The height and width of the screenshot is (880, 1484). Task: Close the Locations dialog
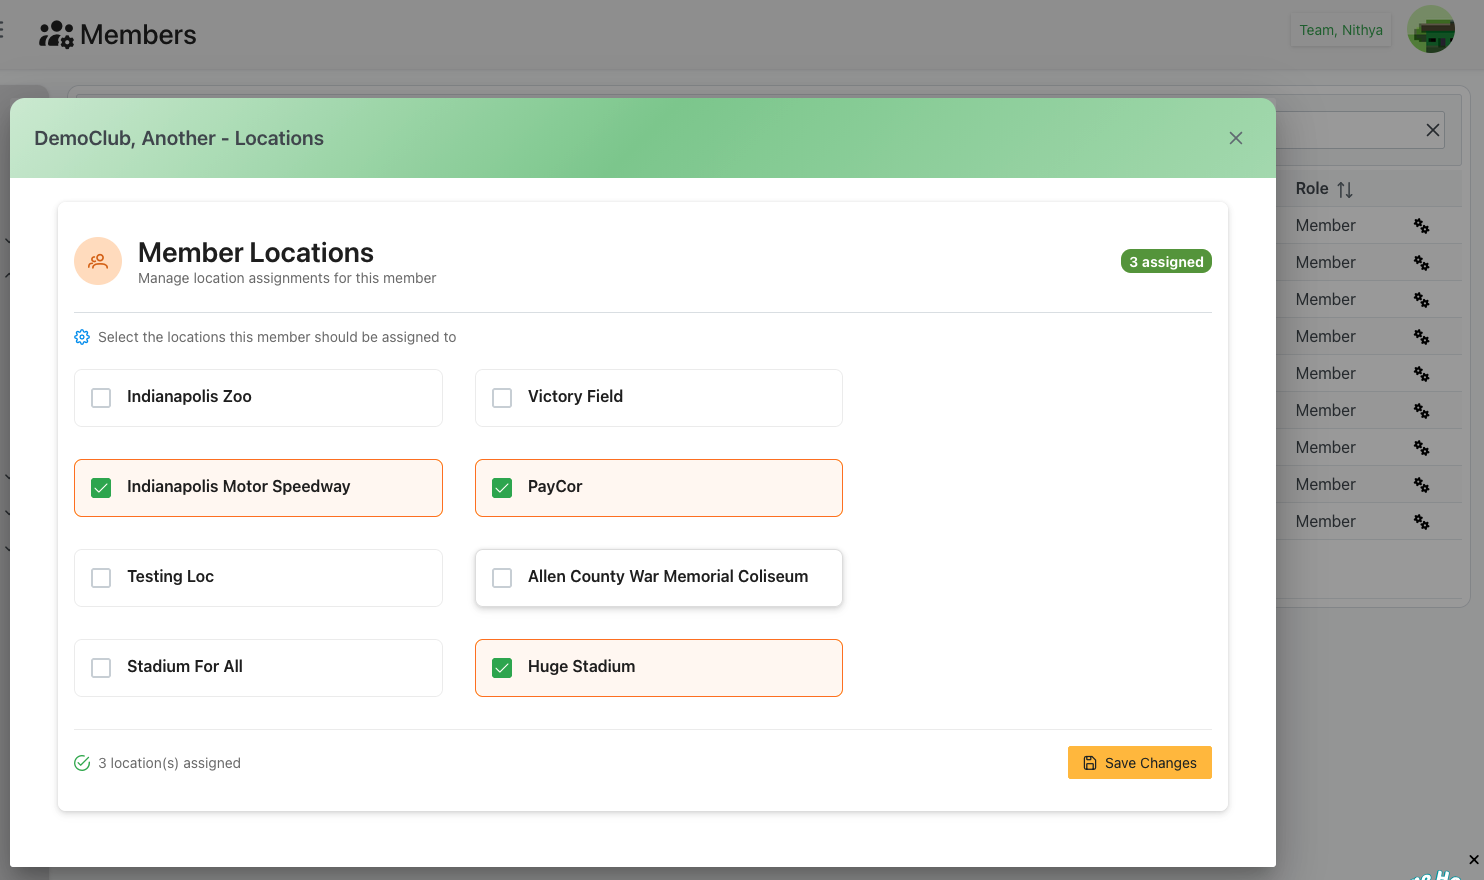point(1236,138)
